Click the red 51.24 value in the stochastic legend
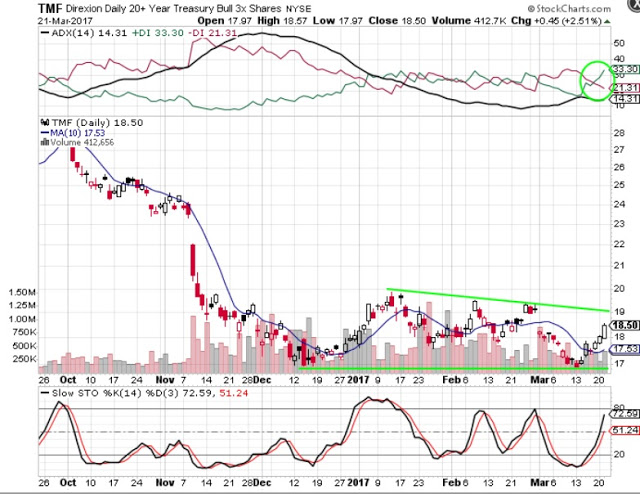The image size is (640, 494). point(234,394)
